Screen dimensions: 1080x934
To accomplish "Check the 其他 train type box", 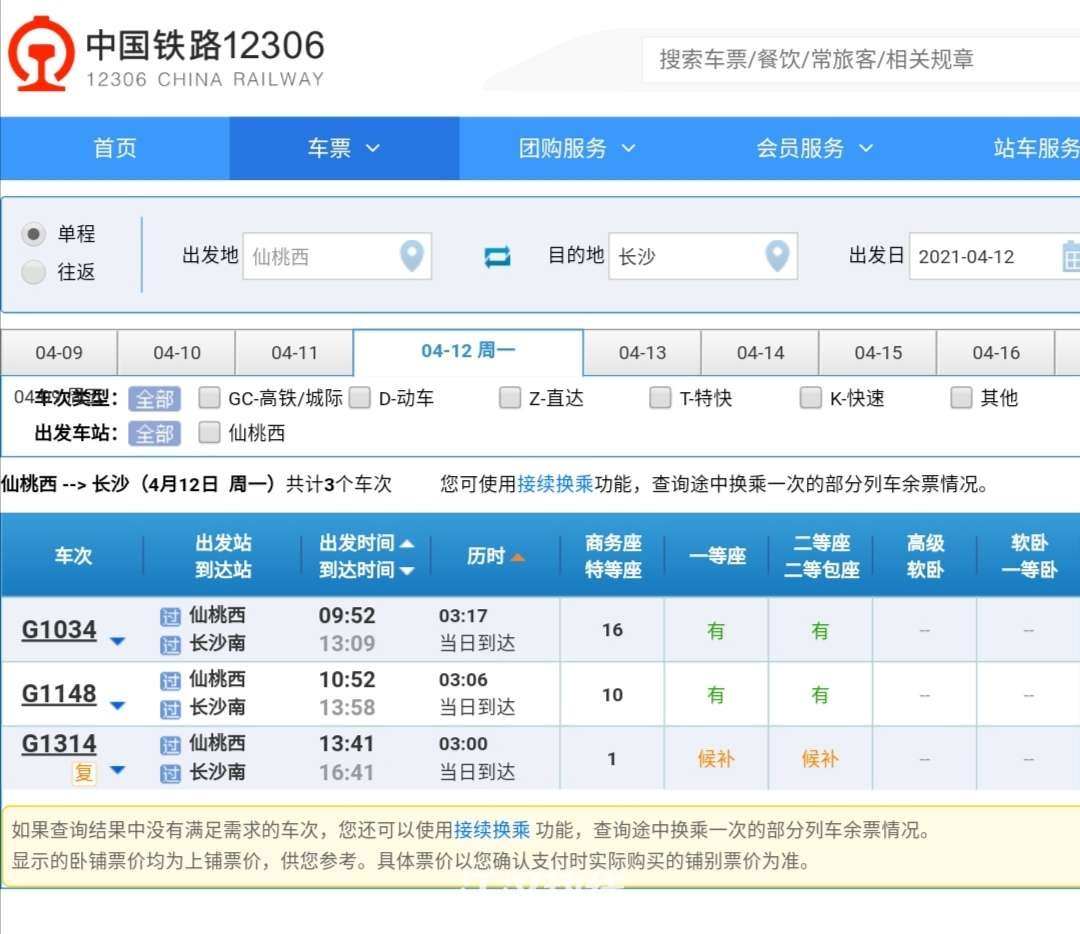I will pos(961,397).
